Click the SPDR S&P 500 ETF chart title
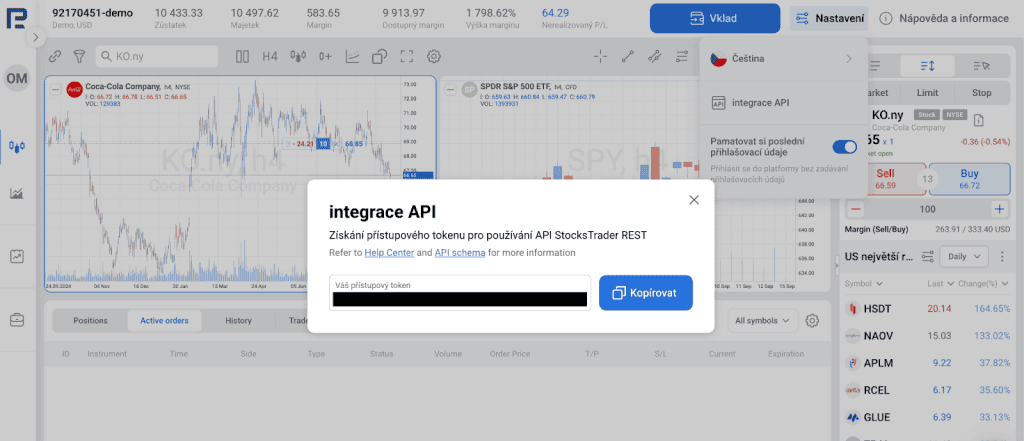Viewport: 1024px width, 441px height. click(x=515, y=86)
